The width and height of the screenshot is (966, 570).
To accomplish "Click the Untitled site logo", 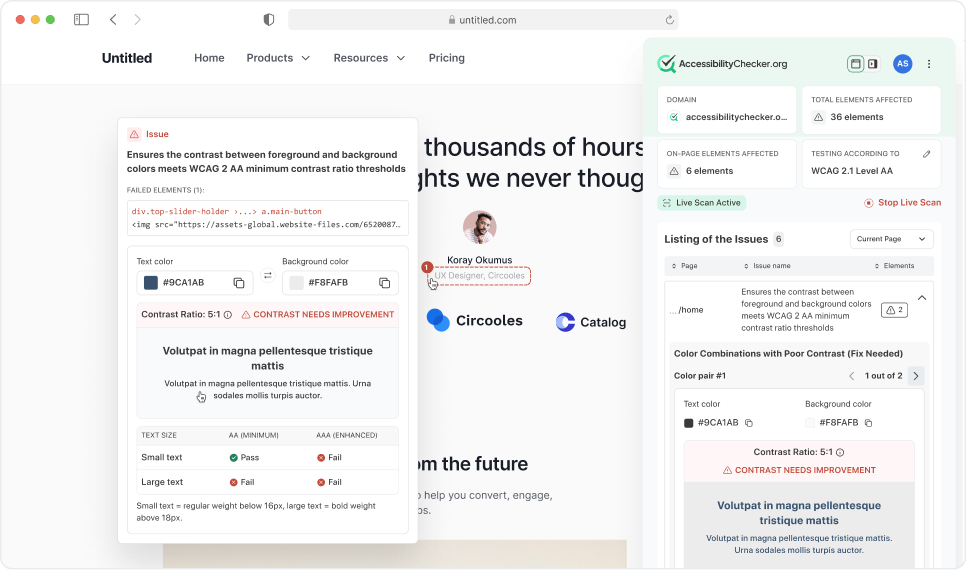I will coord(127,58).
